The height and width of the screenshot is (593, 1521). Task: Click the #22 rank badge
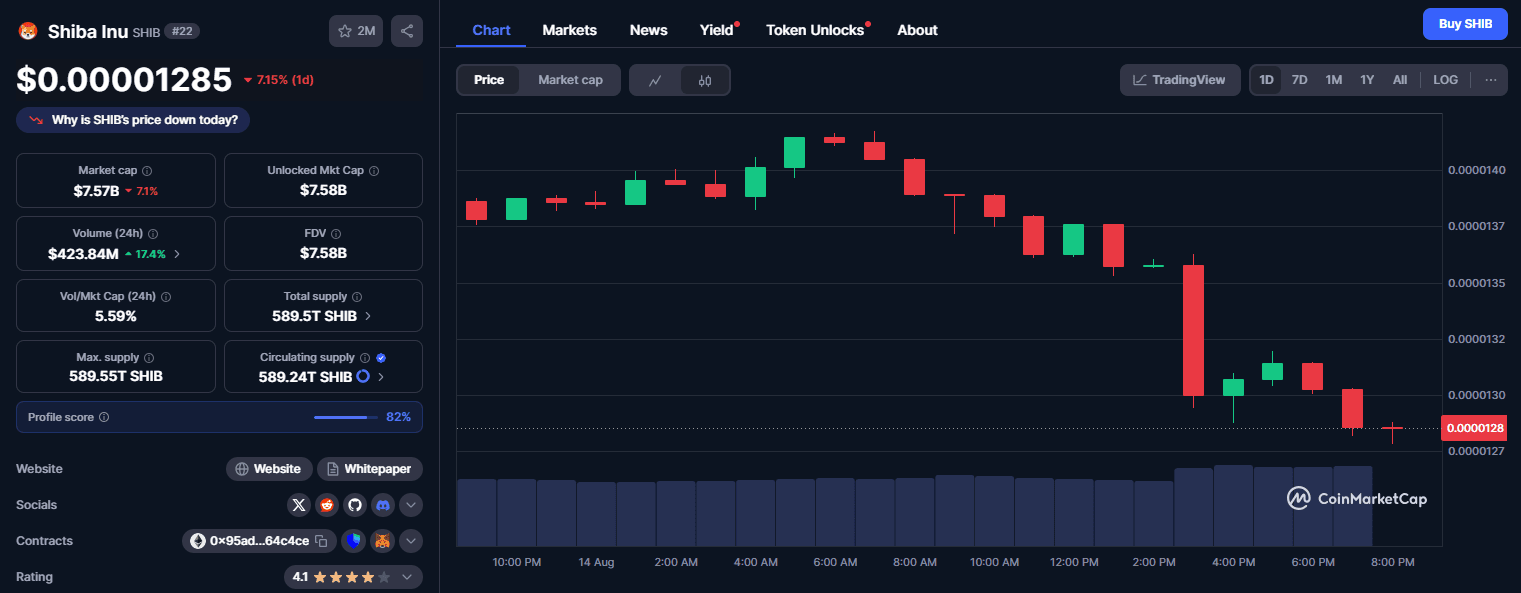[182, 31]
